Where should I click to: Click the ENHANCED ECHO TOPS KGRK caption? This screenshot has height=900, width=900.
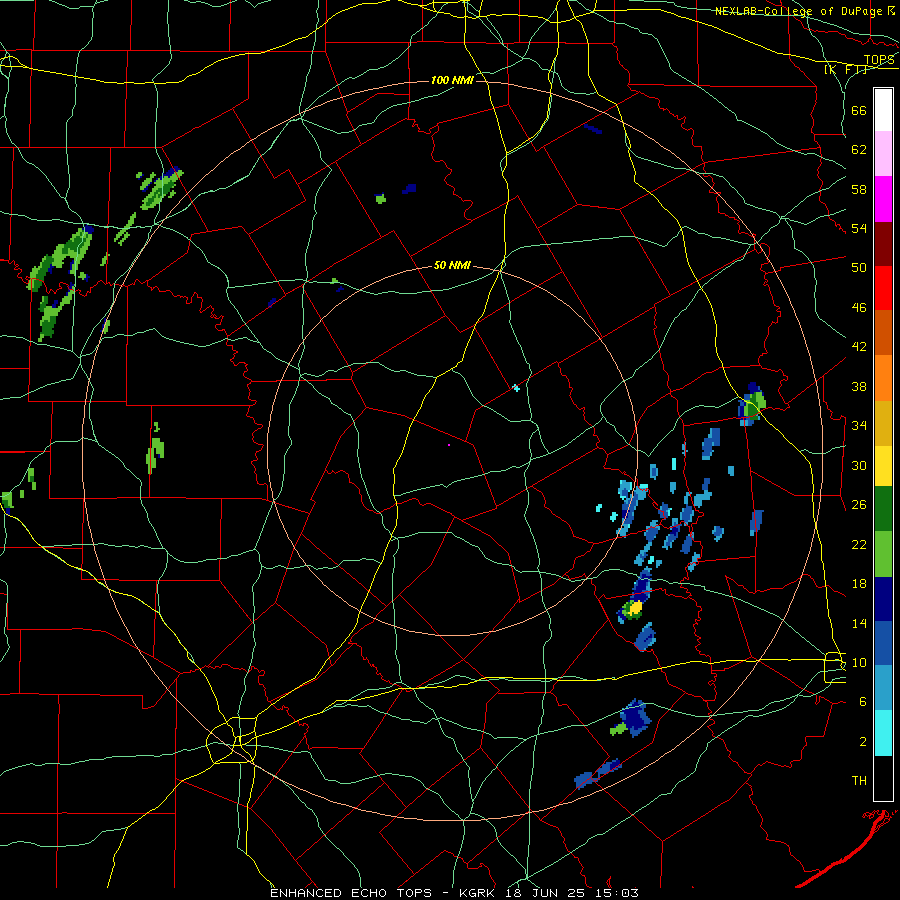coord(454,893)
